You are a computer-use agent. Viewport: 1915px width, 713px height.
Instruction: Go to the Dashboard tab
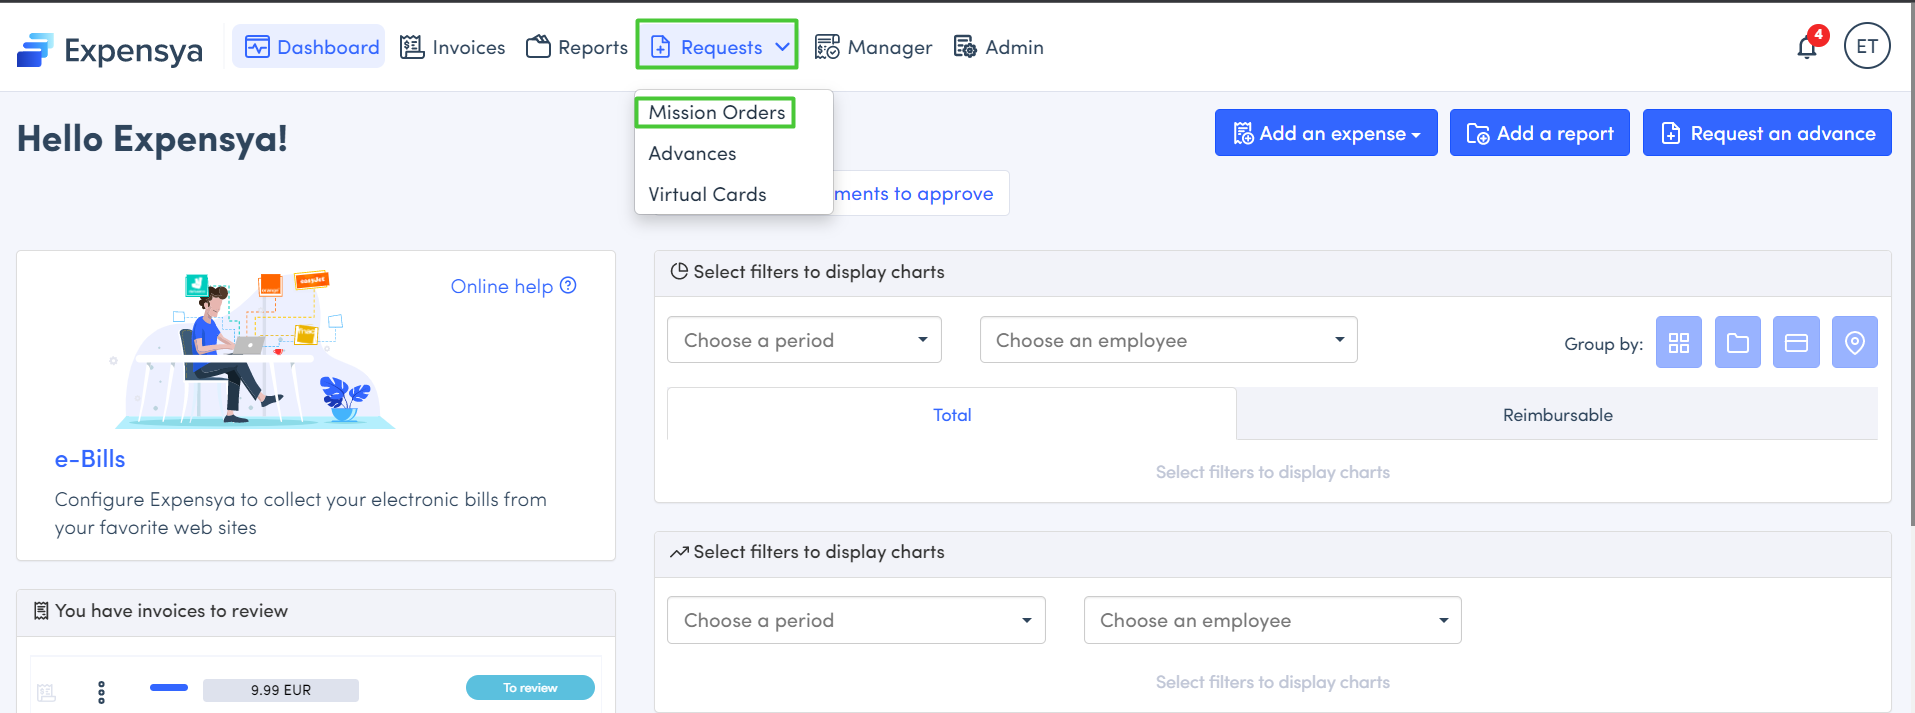tap(308, 47)
